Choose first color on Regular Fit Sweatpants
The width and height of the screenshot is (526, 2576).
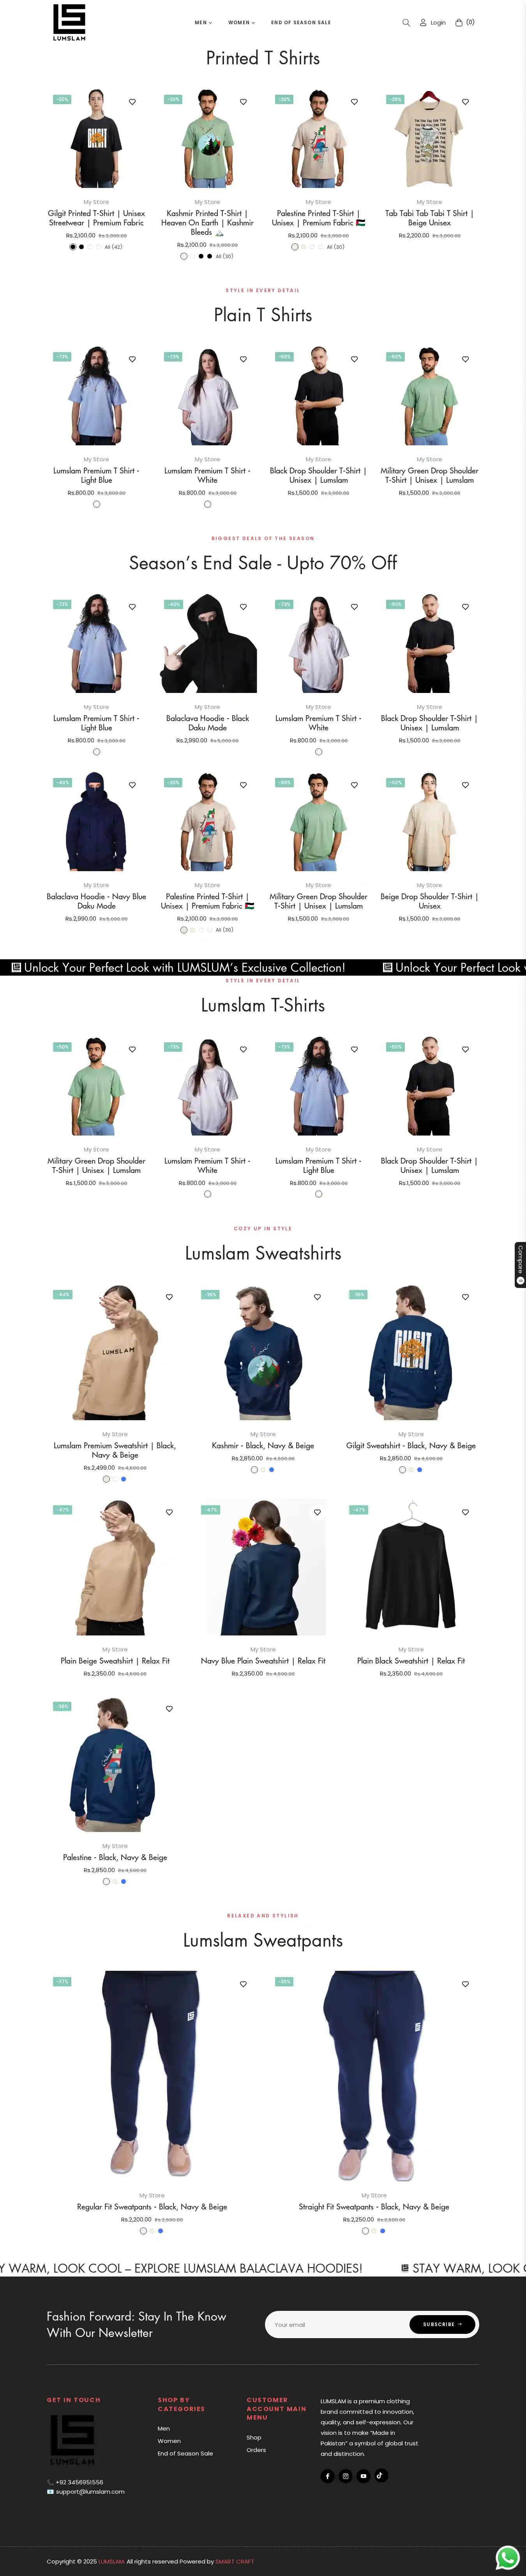[143, 2230]
